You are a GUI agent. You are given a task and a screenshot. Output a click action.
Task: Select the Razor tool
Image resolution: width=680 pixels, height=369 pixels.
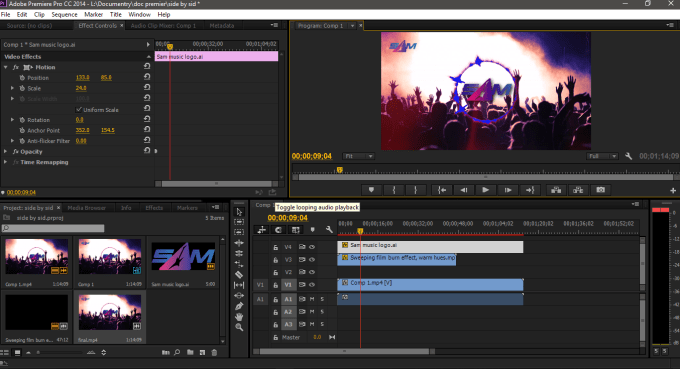pos(239,274)
